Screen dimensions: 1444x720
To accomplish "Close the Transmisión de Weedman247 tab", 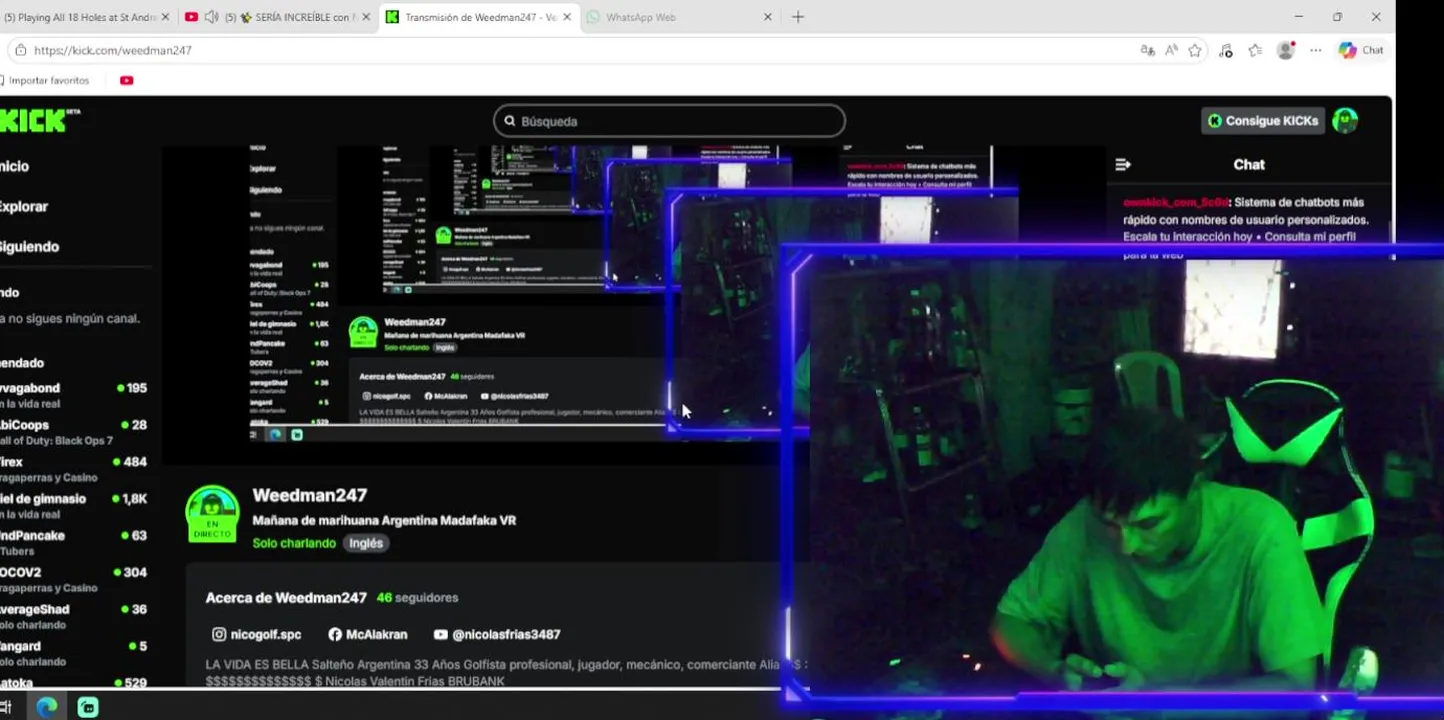I will coord(567,17).
